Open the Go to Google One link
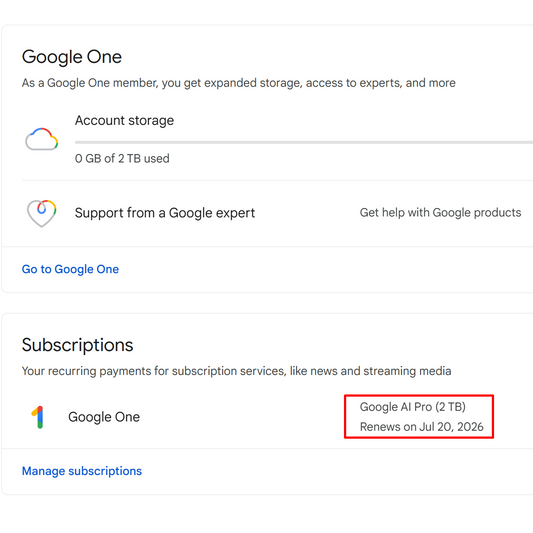The image size is (533, 533). pyautogui.click(x=70, y=269)
